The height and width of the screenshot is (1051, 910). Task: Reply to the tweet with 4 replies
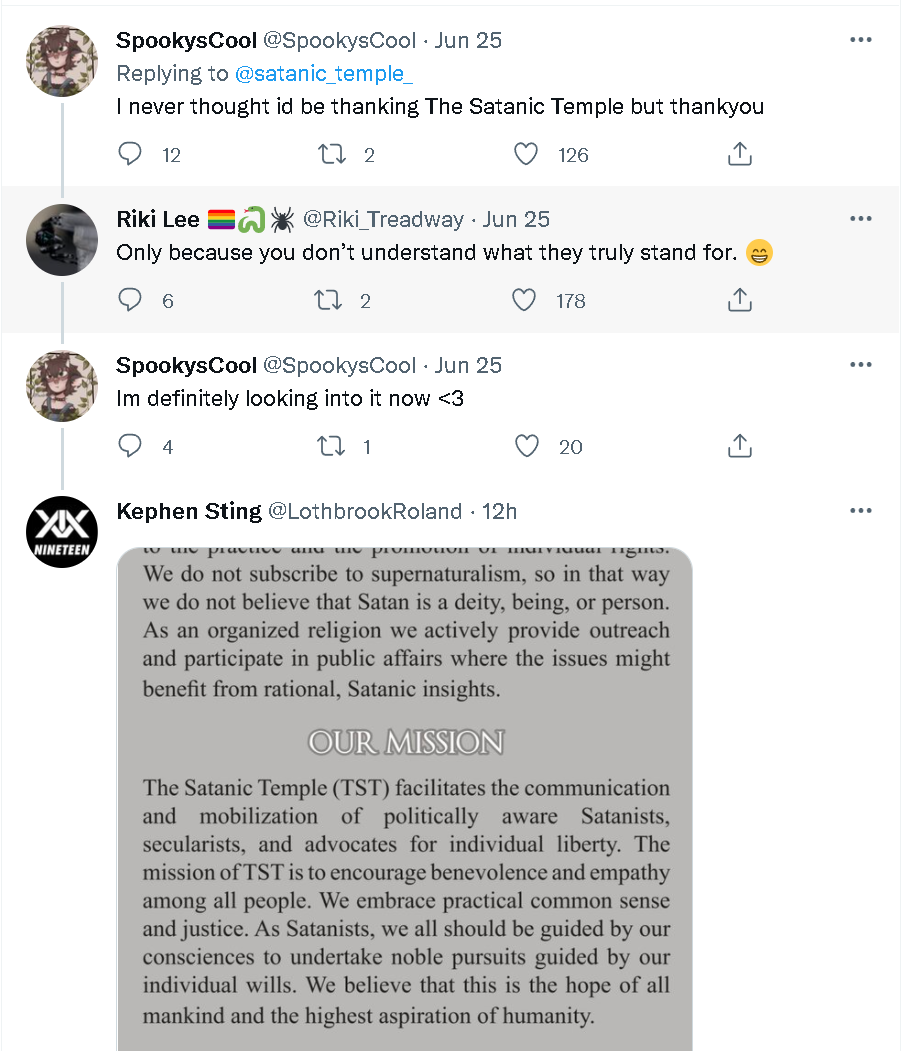pos(130,446)
